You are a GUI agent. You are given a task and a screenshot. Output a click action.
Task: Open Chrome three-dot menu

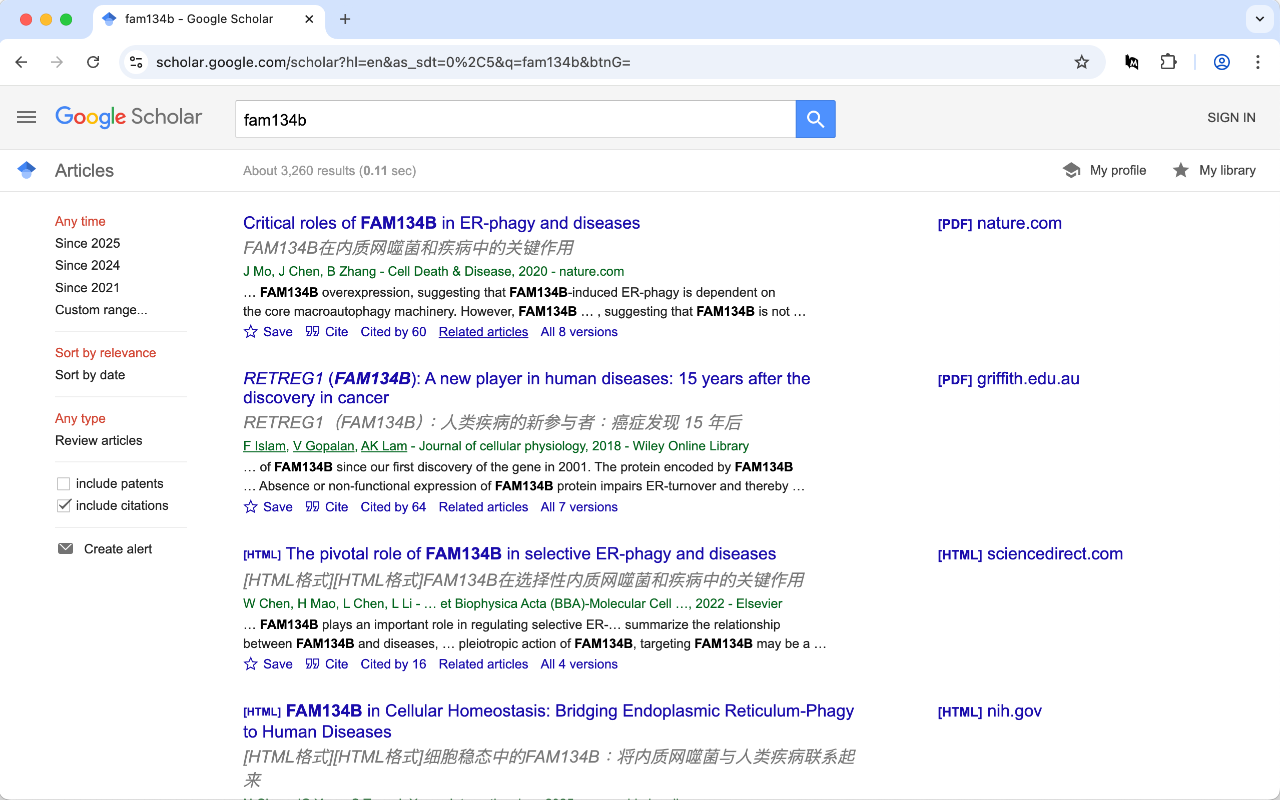1258,62
